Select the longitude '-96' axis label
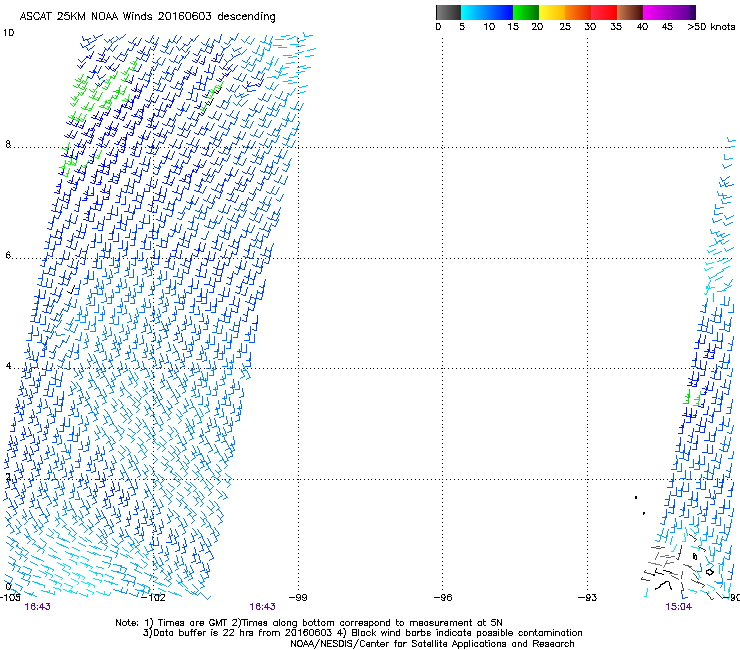740x650 pixels. click(x=442, y=598)
